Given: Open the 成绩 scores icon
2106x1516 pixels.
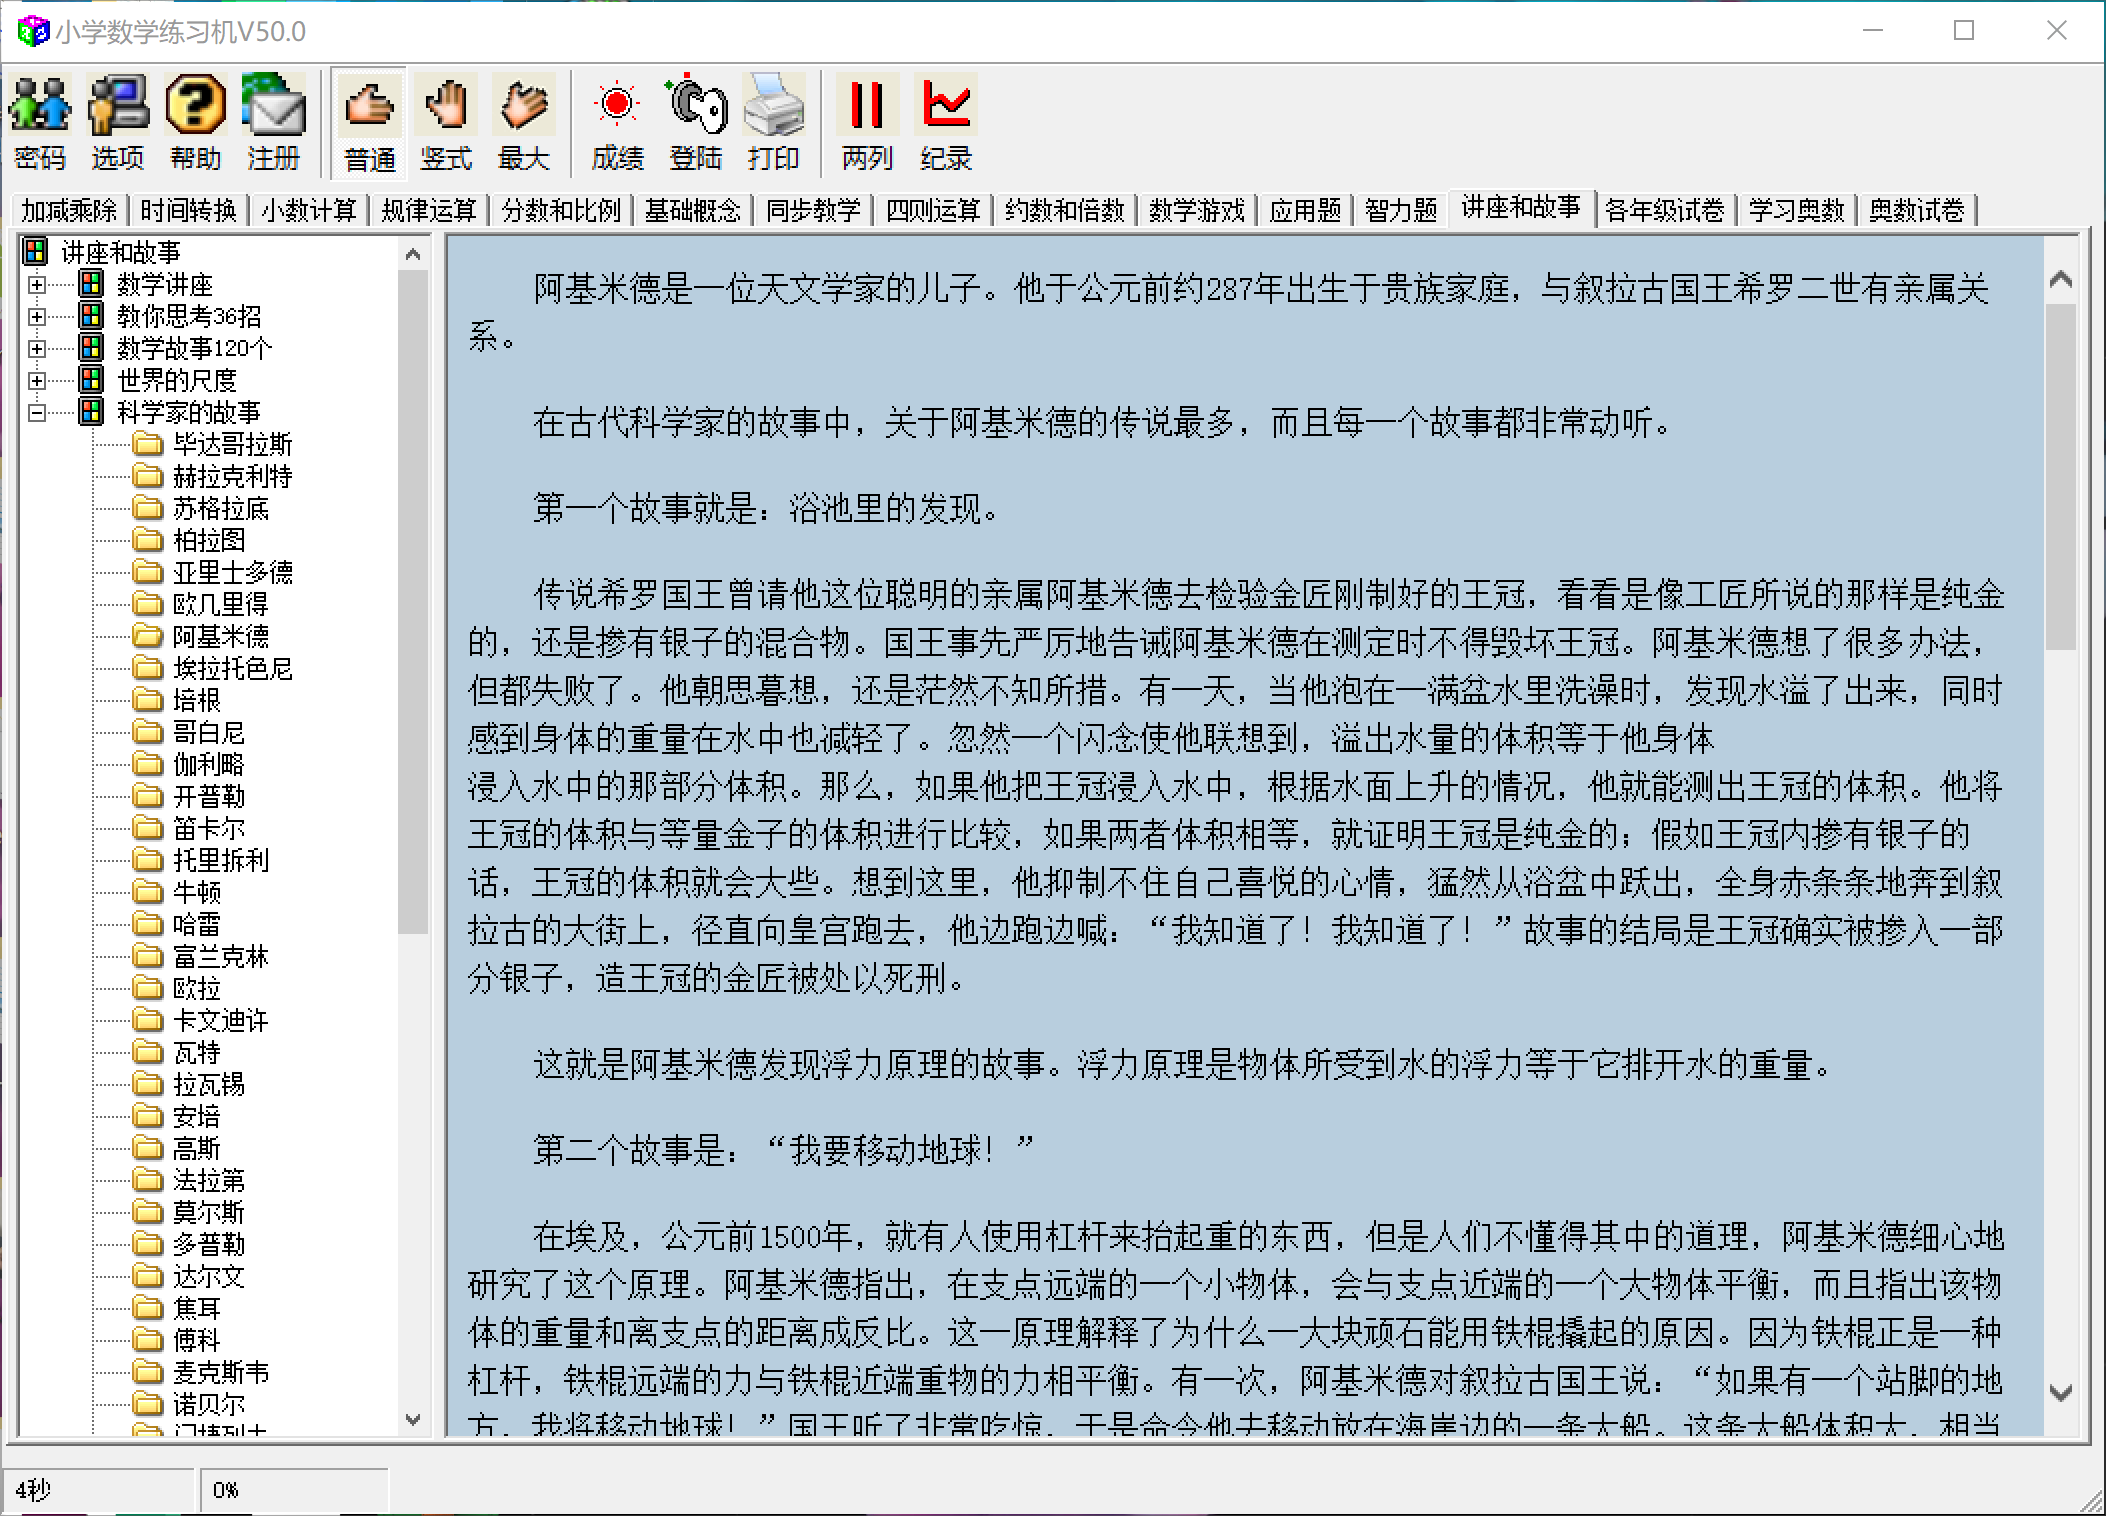Looking at the screenshot, I should 617,123.
